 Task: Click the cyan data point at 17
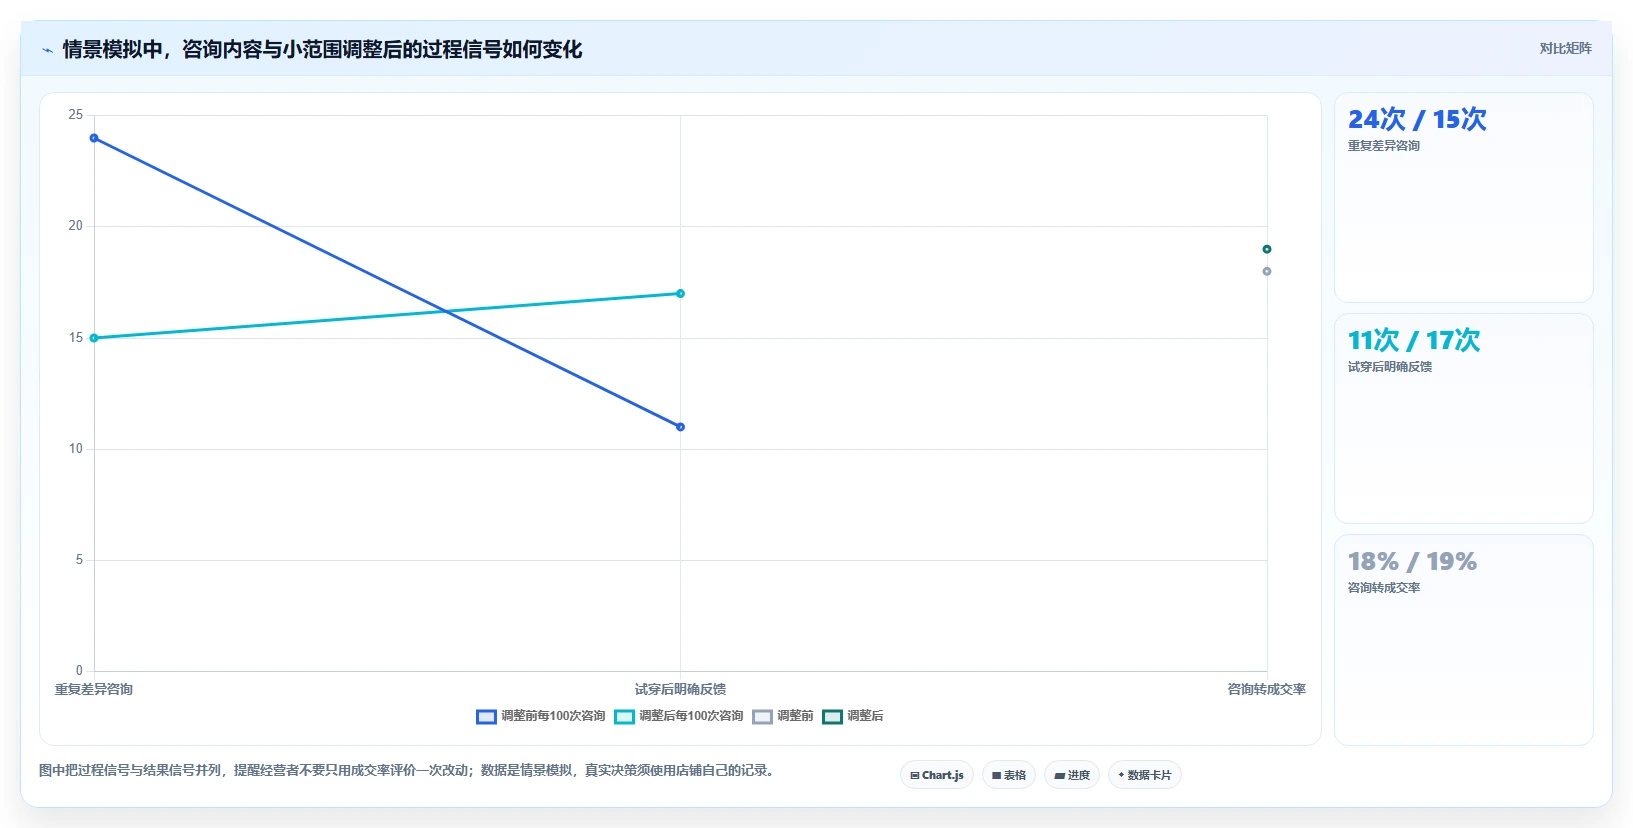680,294
